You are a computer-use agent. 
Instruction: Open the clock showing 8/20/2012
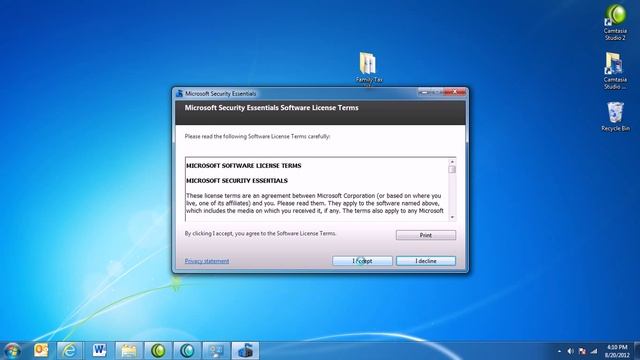pyautogui.click(x=617, y=351)
